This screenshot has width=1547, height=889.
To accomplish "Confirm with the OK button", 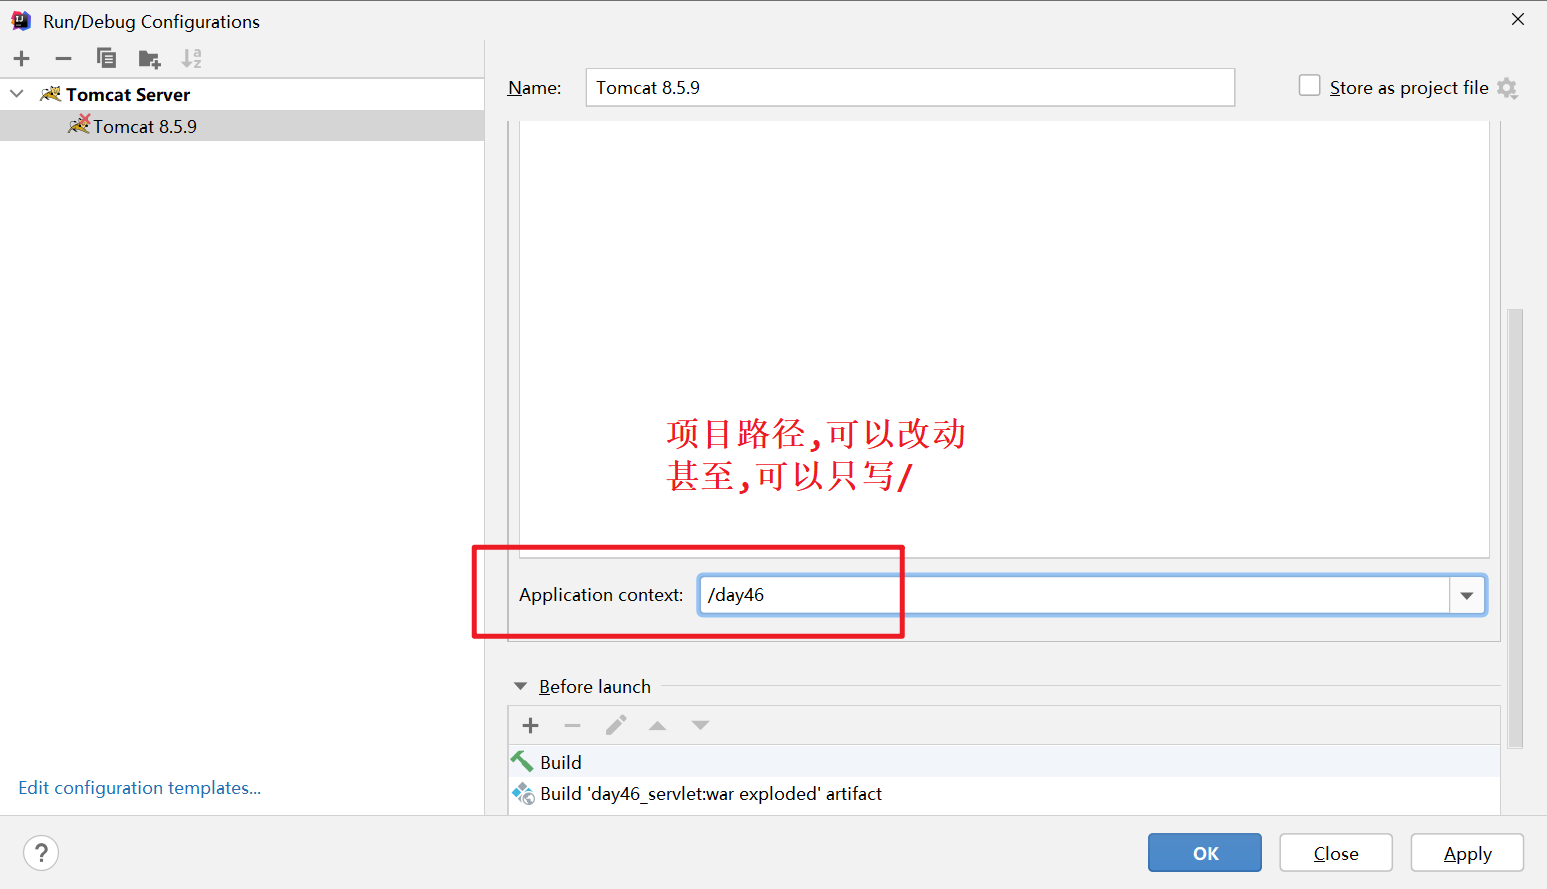I will [x=1205, y=853].
